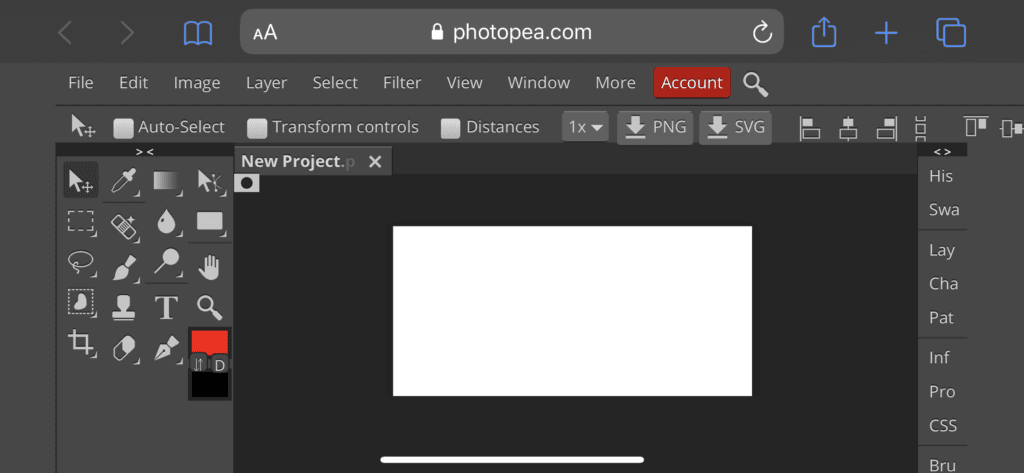Screen dimensions: 1024x473
Task: Select the Rectangle Select marquee tool
Action: point(81,221)
